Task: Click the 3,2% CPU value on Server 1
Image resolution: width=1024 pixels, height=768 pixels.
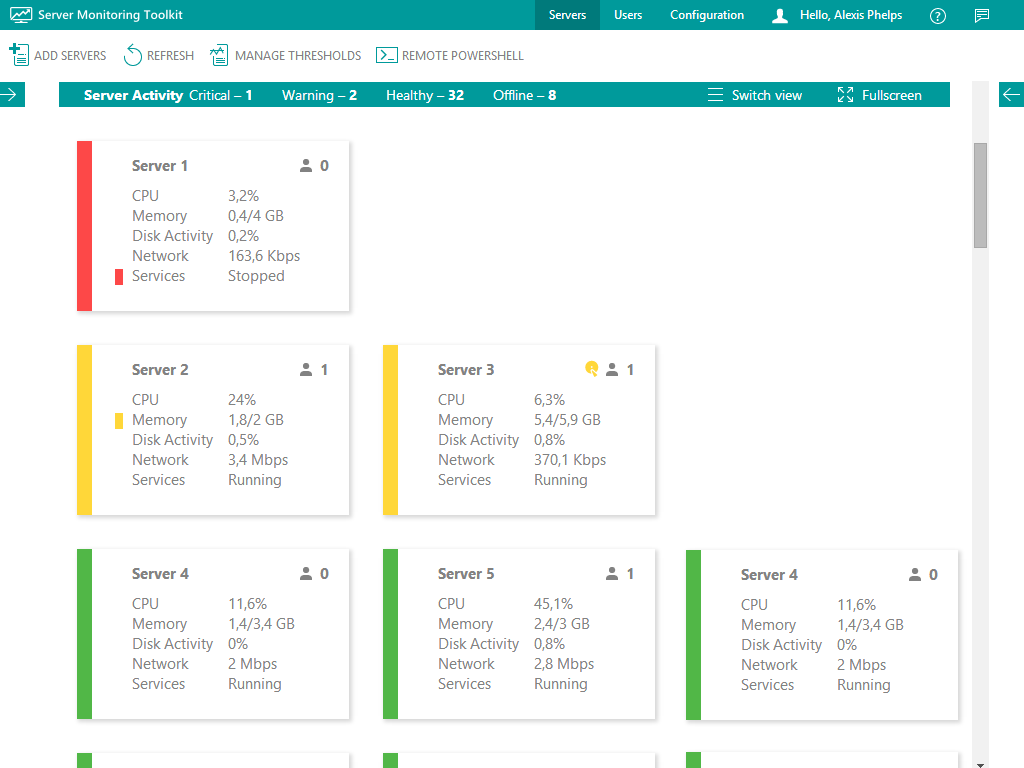Action: (x=243, y=196)
